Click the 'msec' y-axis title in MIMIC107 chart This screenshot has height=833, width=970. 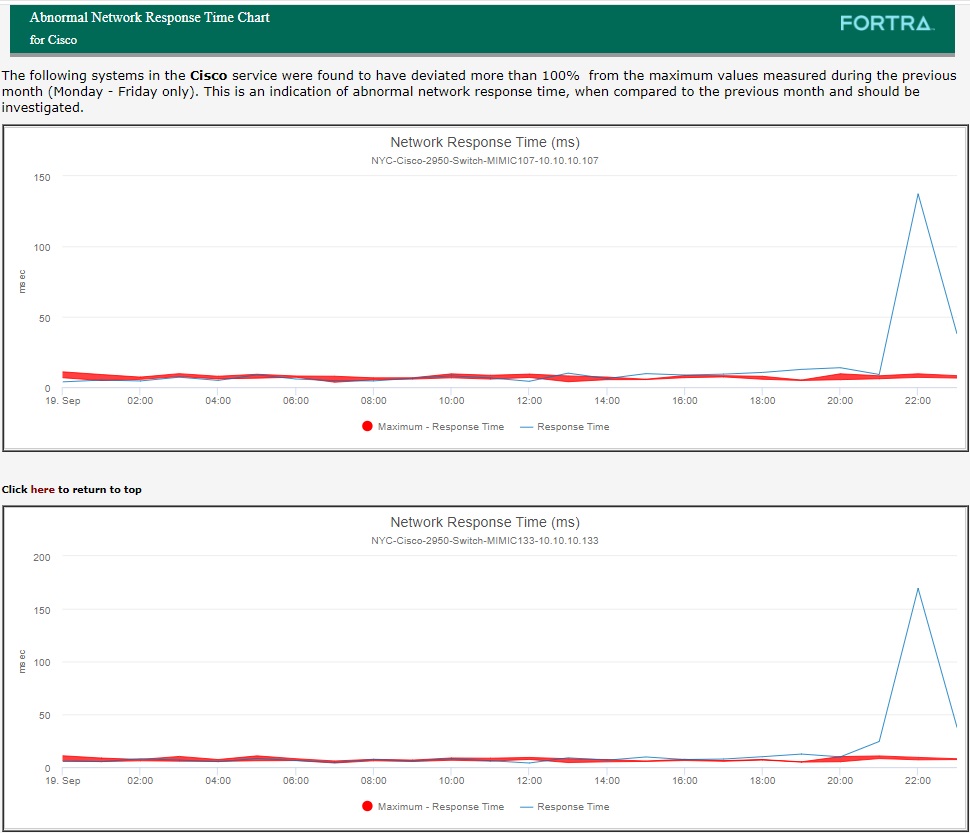click(22, 281)
